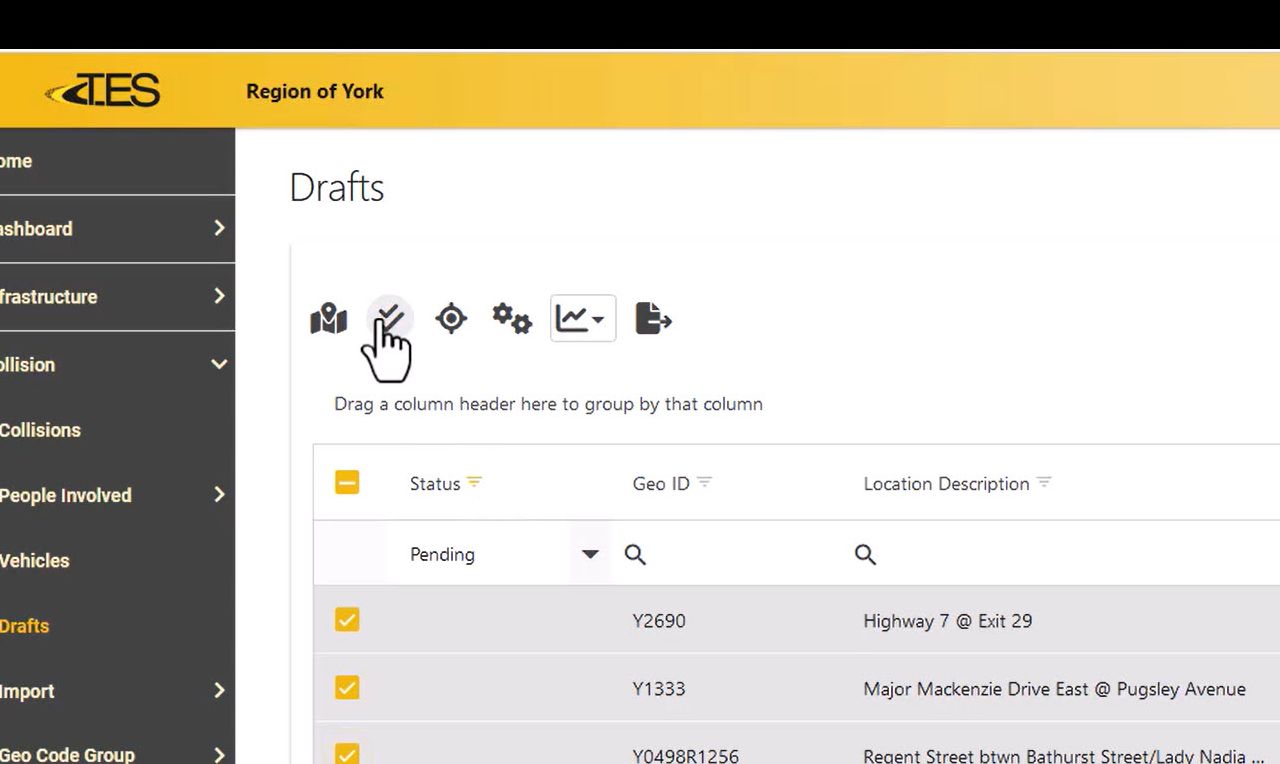
Task: Open the Pending status filter dropdown
Action: pyautogui.click(x=590, y=554)
